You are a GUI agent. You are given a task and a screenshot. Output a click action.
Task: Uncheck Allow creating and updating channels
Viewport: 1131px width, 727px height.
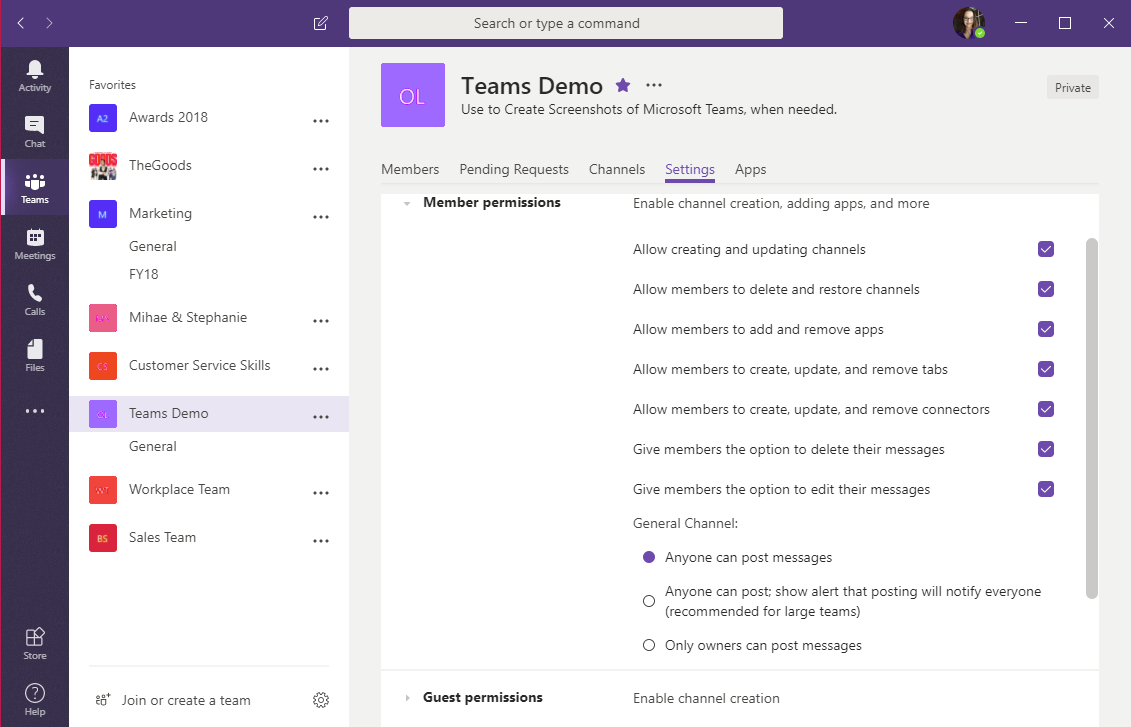pyautogui.click(x=1046, y=249)
